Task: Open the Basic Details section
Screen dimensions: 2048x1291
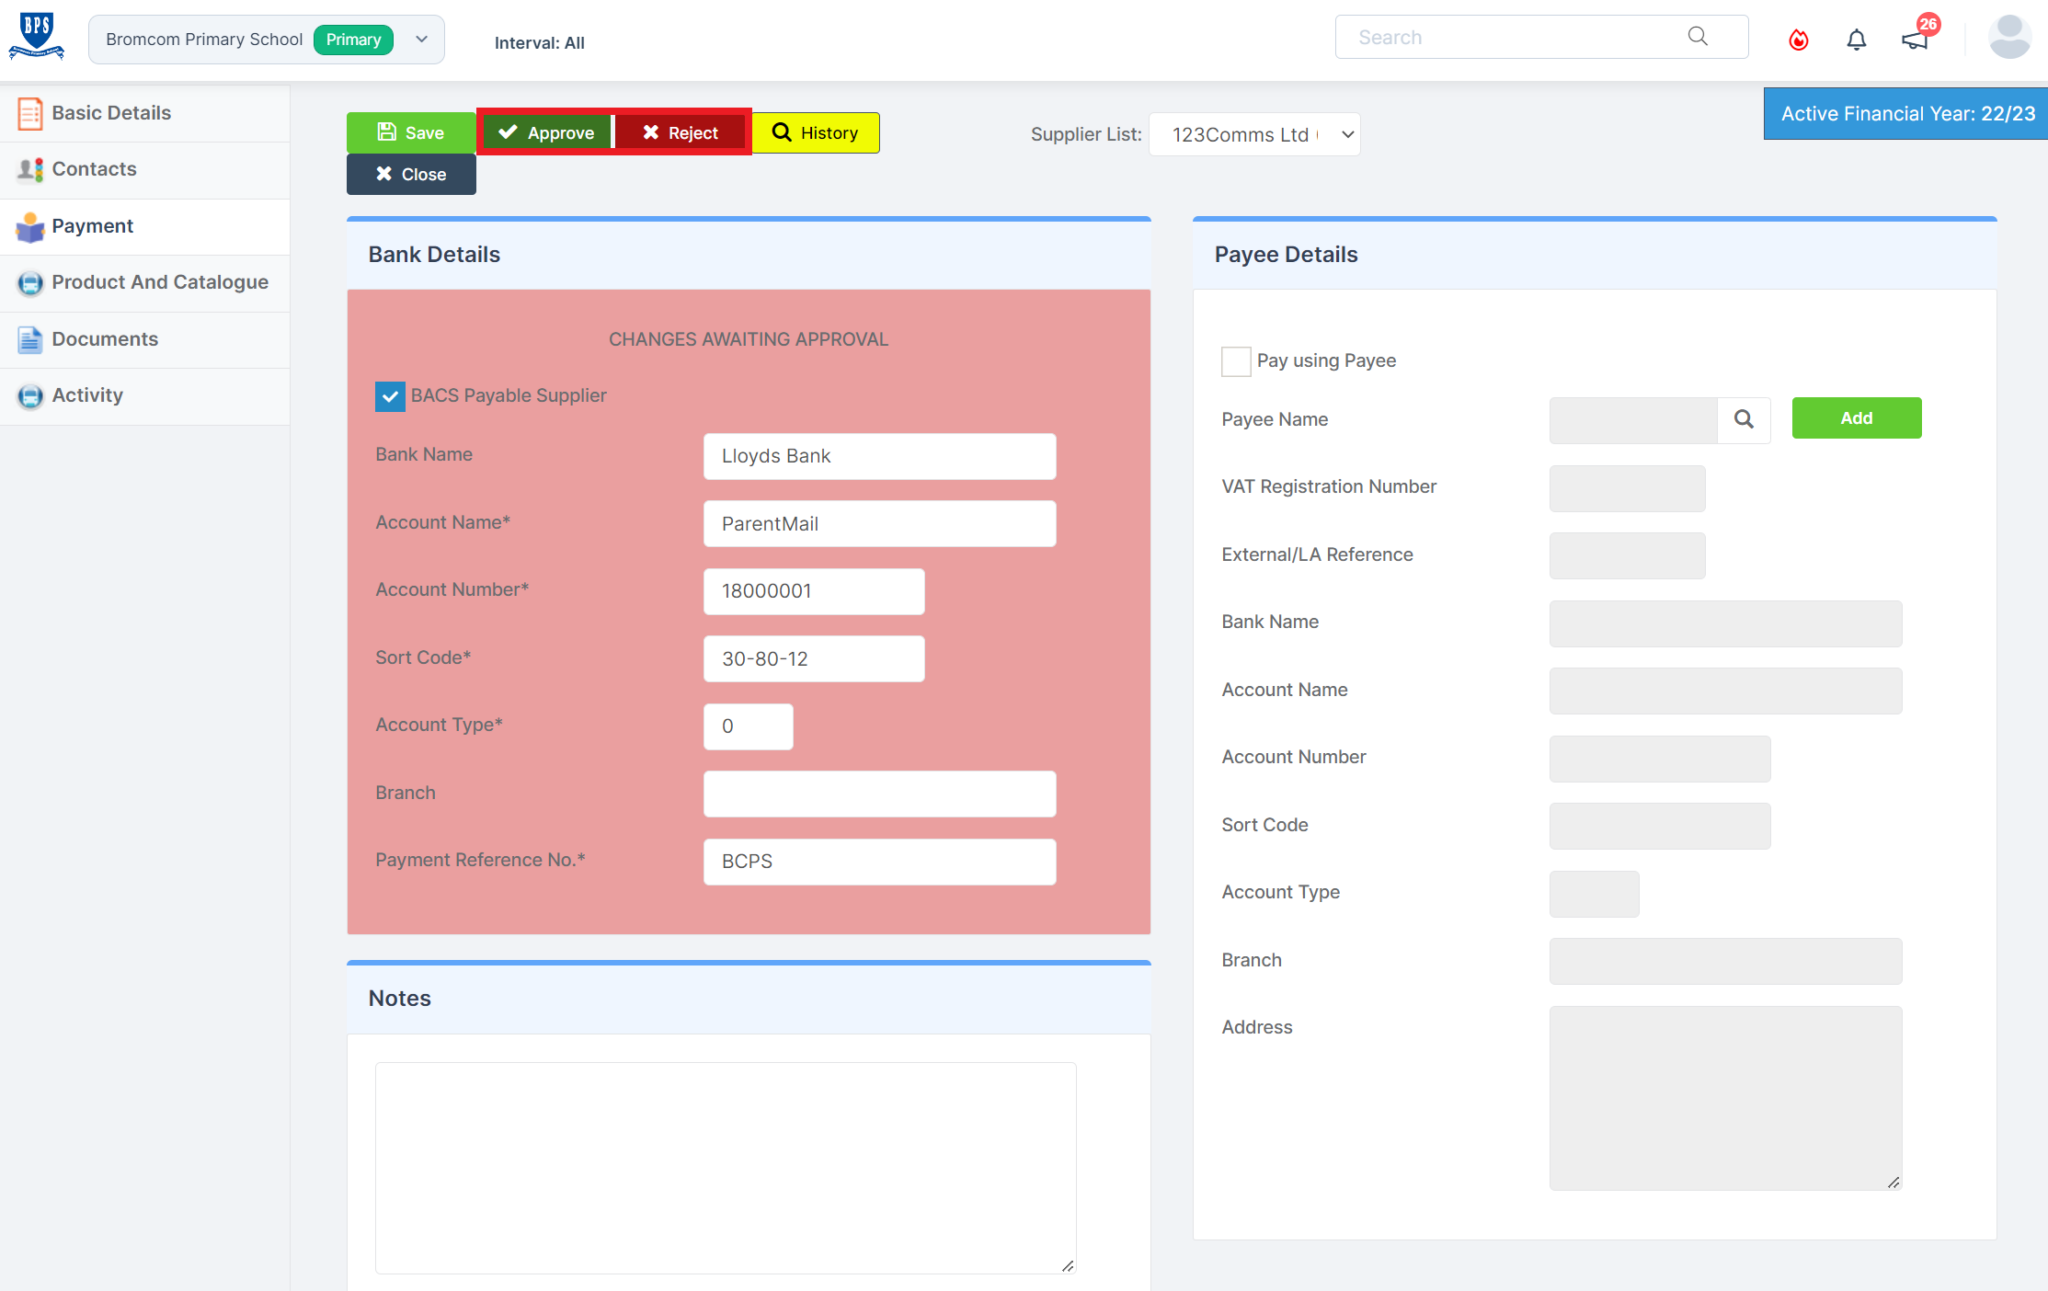Action: 111,113
